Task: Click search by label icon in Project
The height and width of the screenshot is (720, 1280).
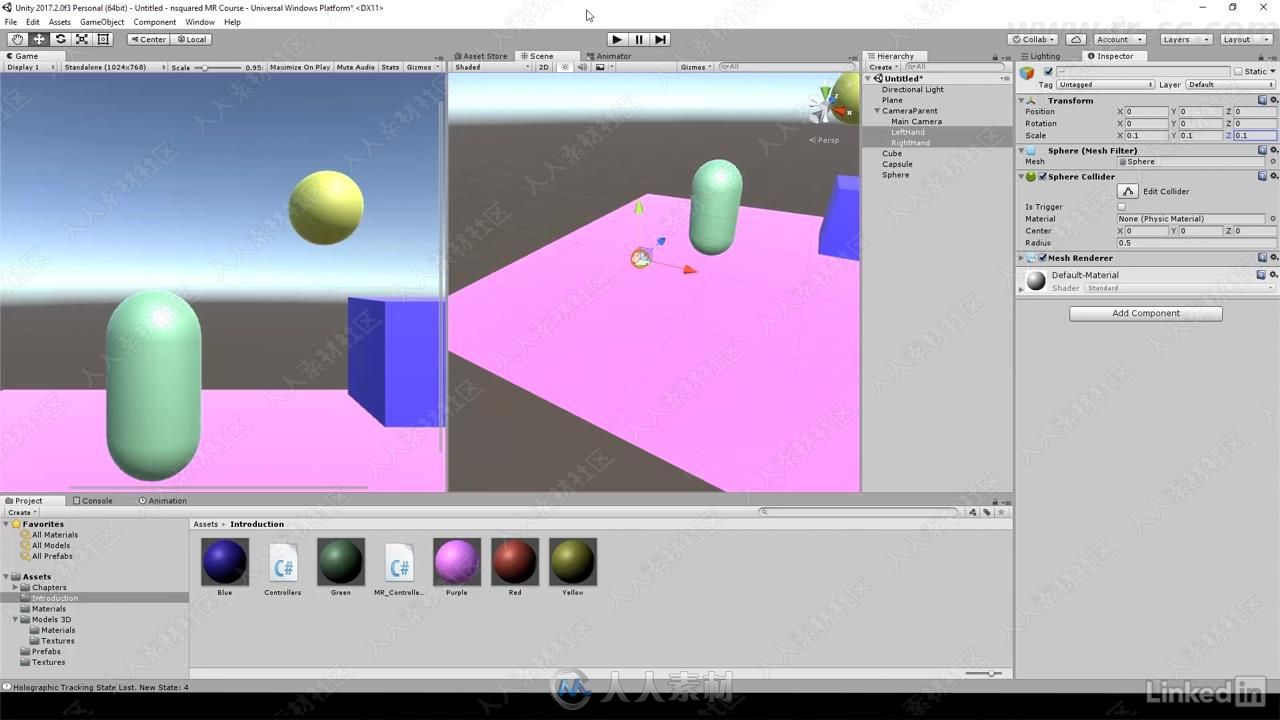Action: pyautogui.click(x=986, y=512)
